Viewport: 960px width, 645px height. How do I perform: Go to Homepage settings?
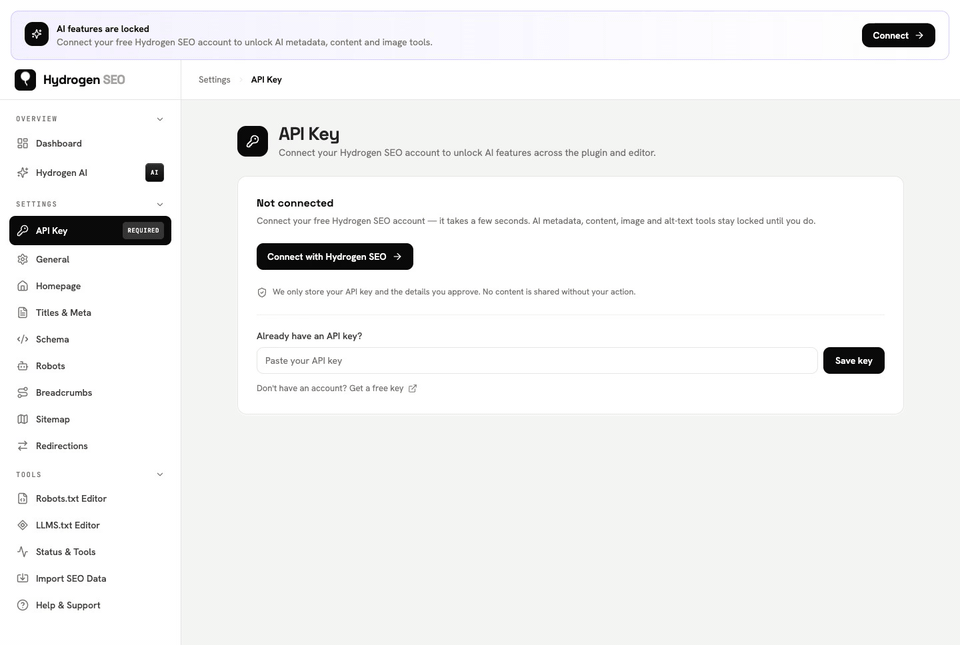[90, 286]
